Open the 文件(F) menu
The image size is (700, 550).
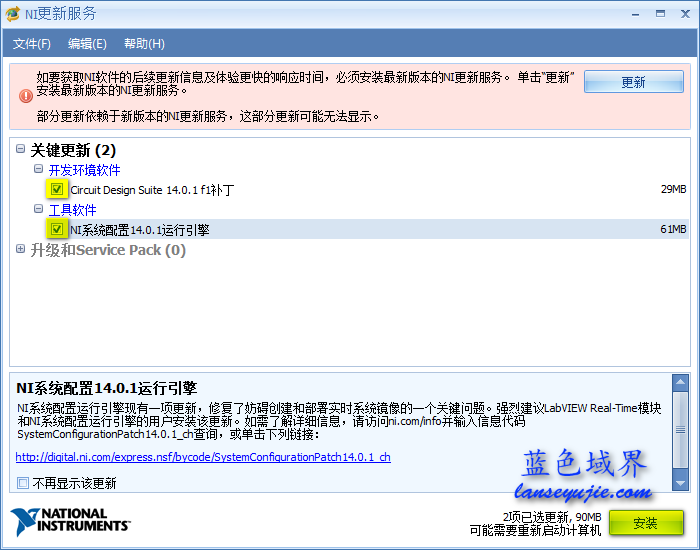click(x=32, y=44)
